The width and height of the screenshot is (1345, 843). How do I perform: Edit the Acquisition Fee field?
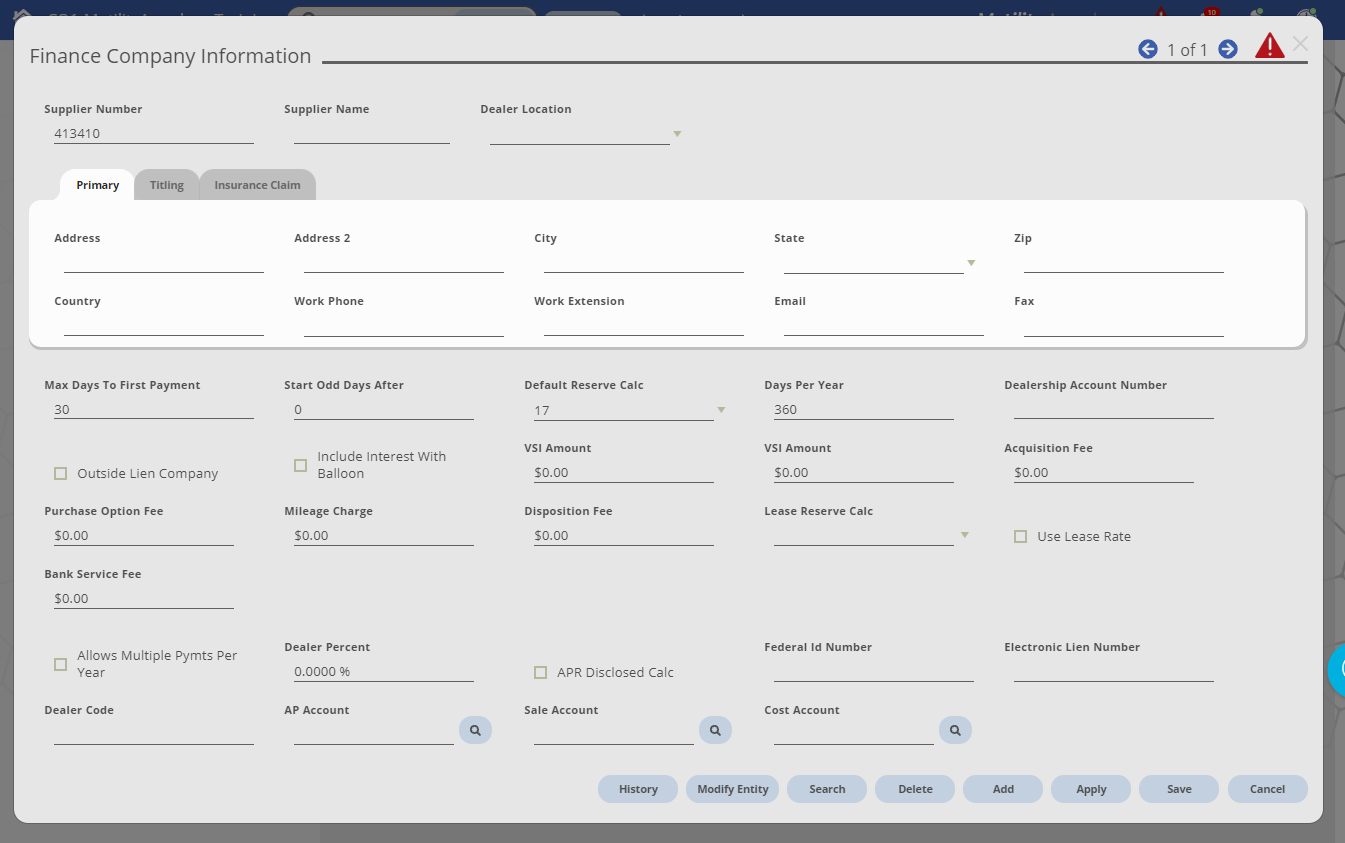click(x=1104, y=472)
